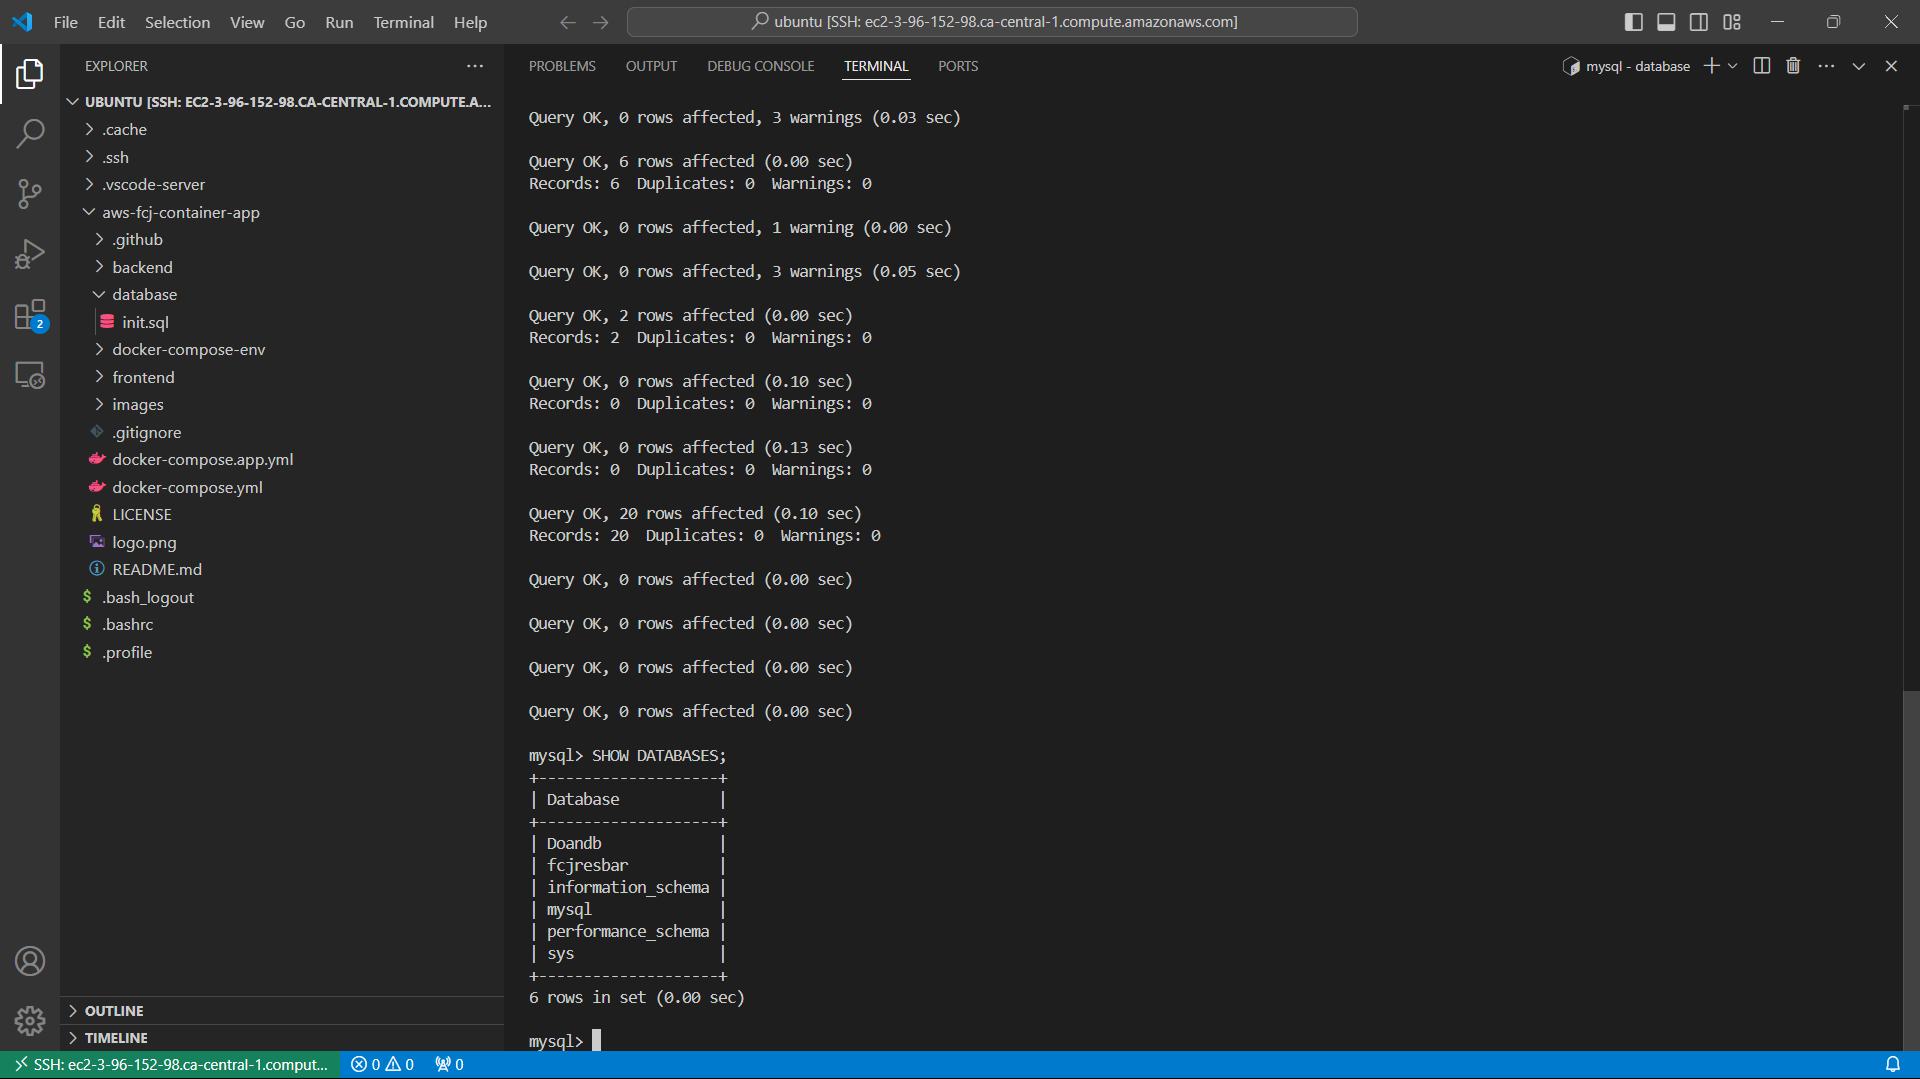Expand the .cache folder
The image size is (1920, 1079).
(x=282, y=129)
